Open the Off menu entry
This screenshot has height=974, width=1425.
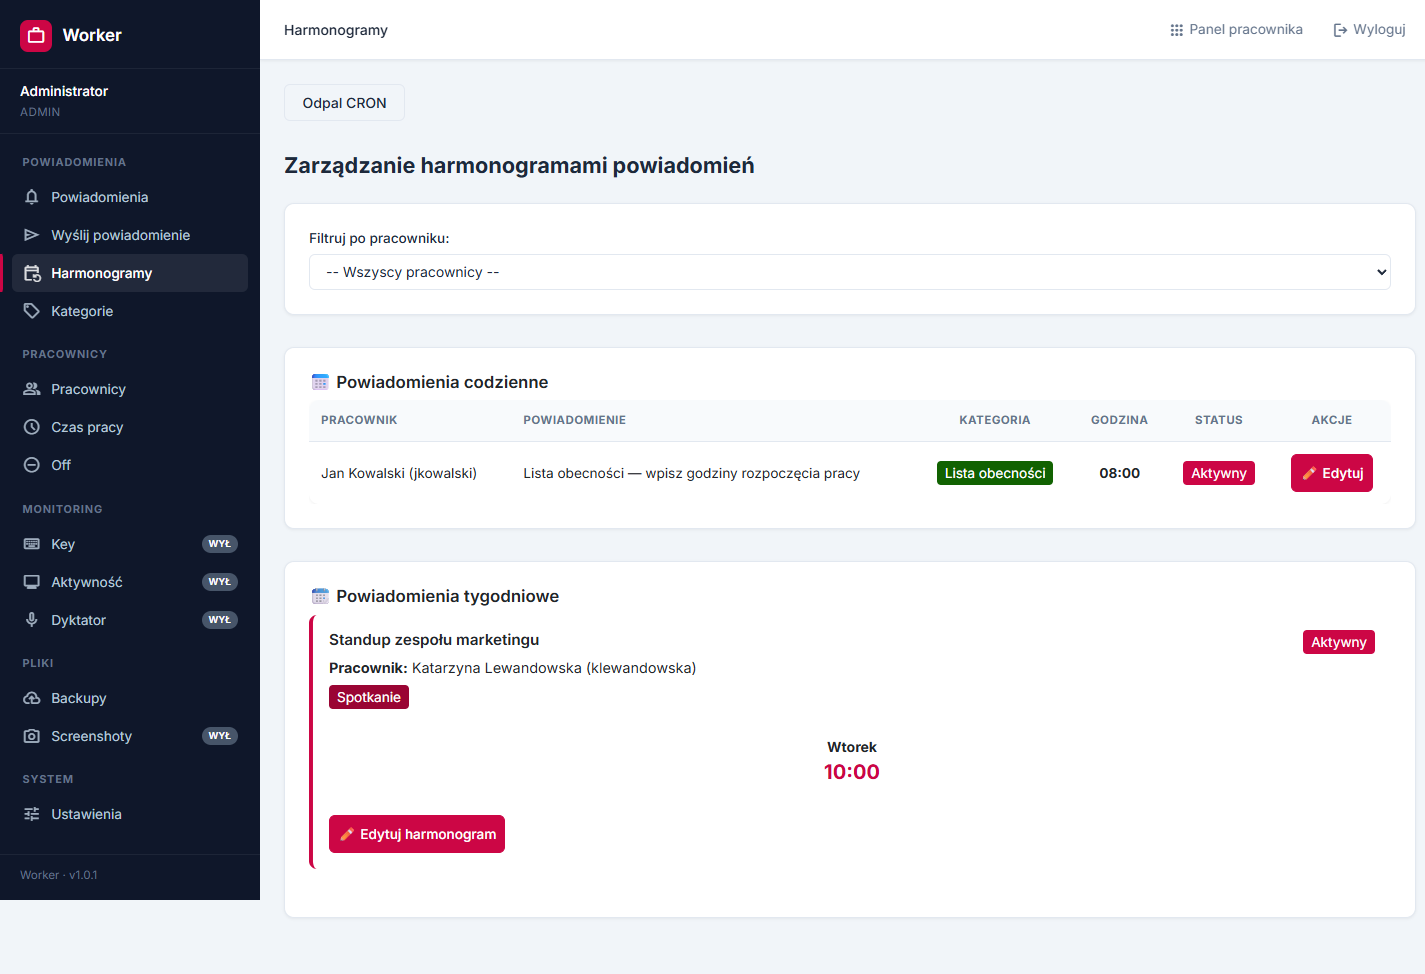130,465
